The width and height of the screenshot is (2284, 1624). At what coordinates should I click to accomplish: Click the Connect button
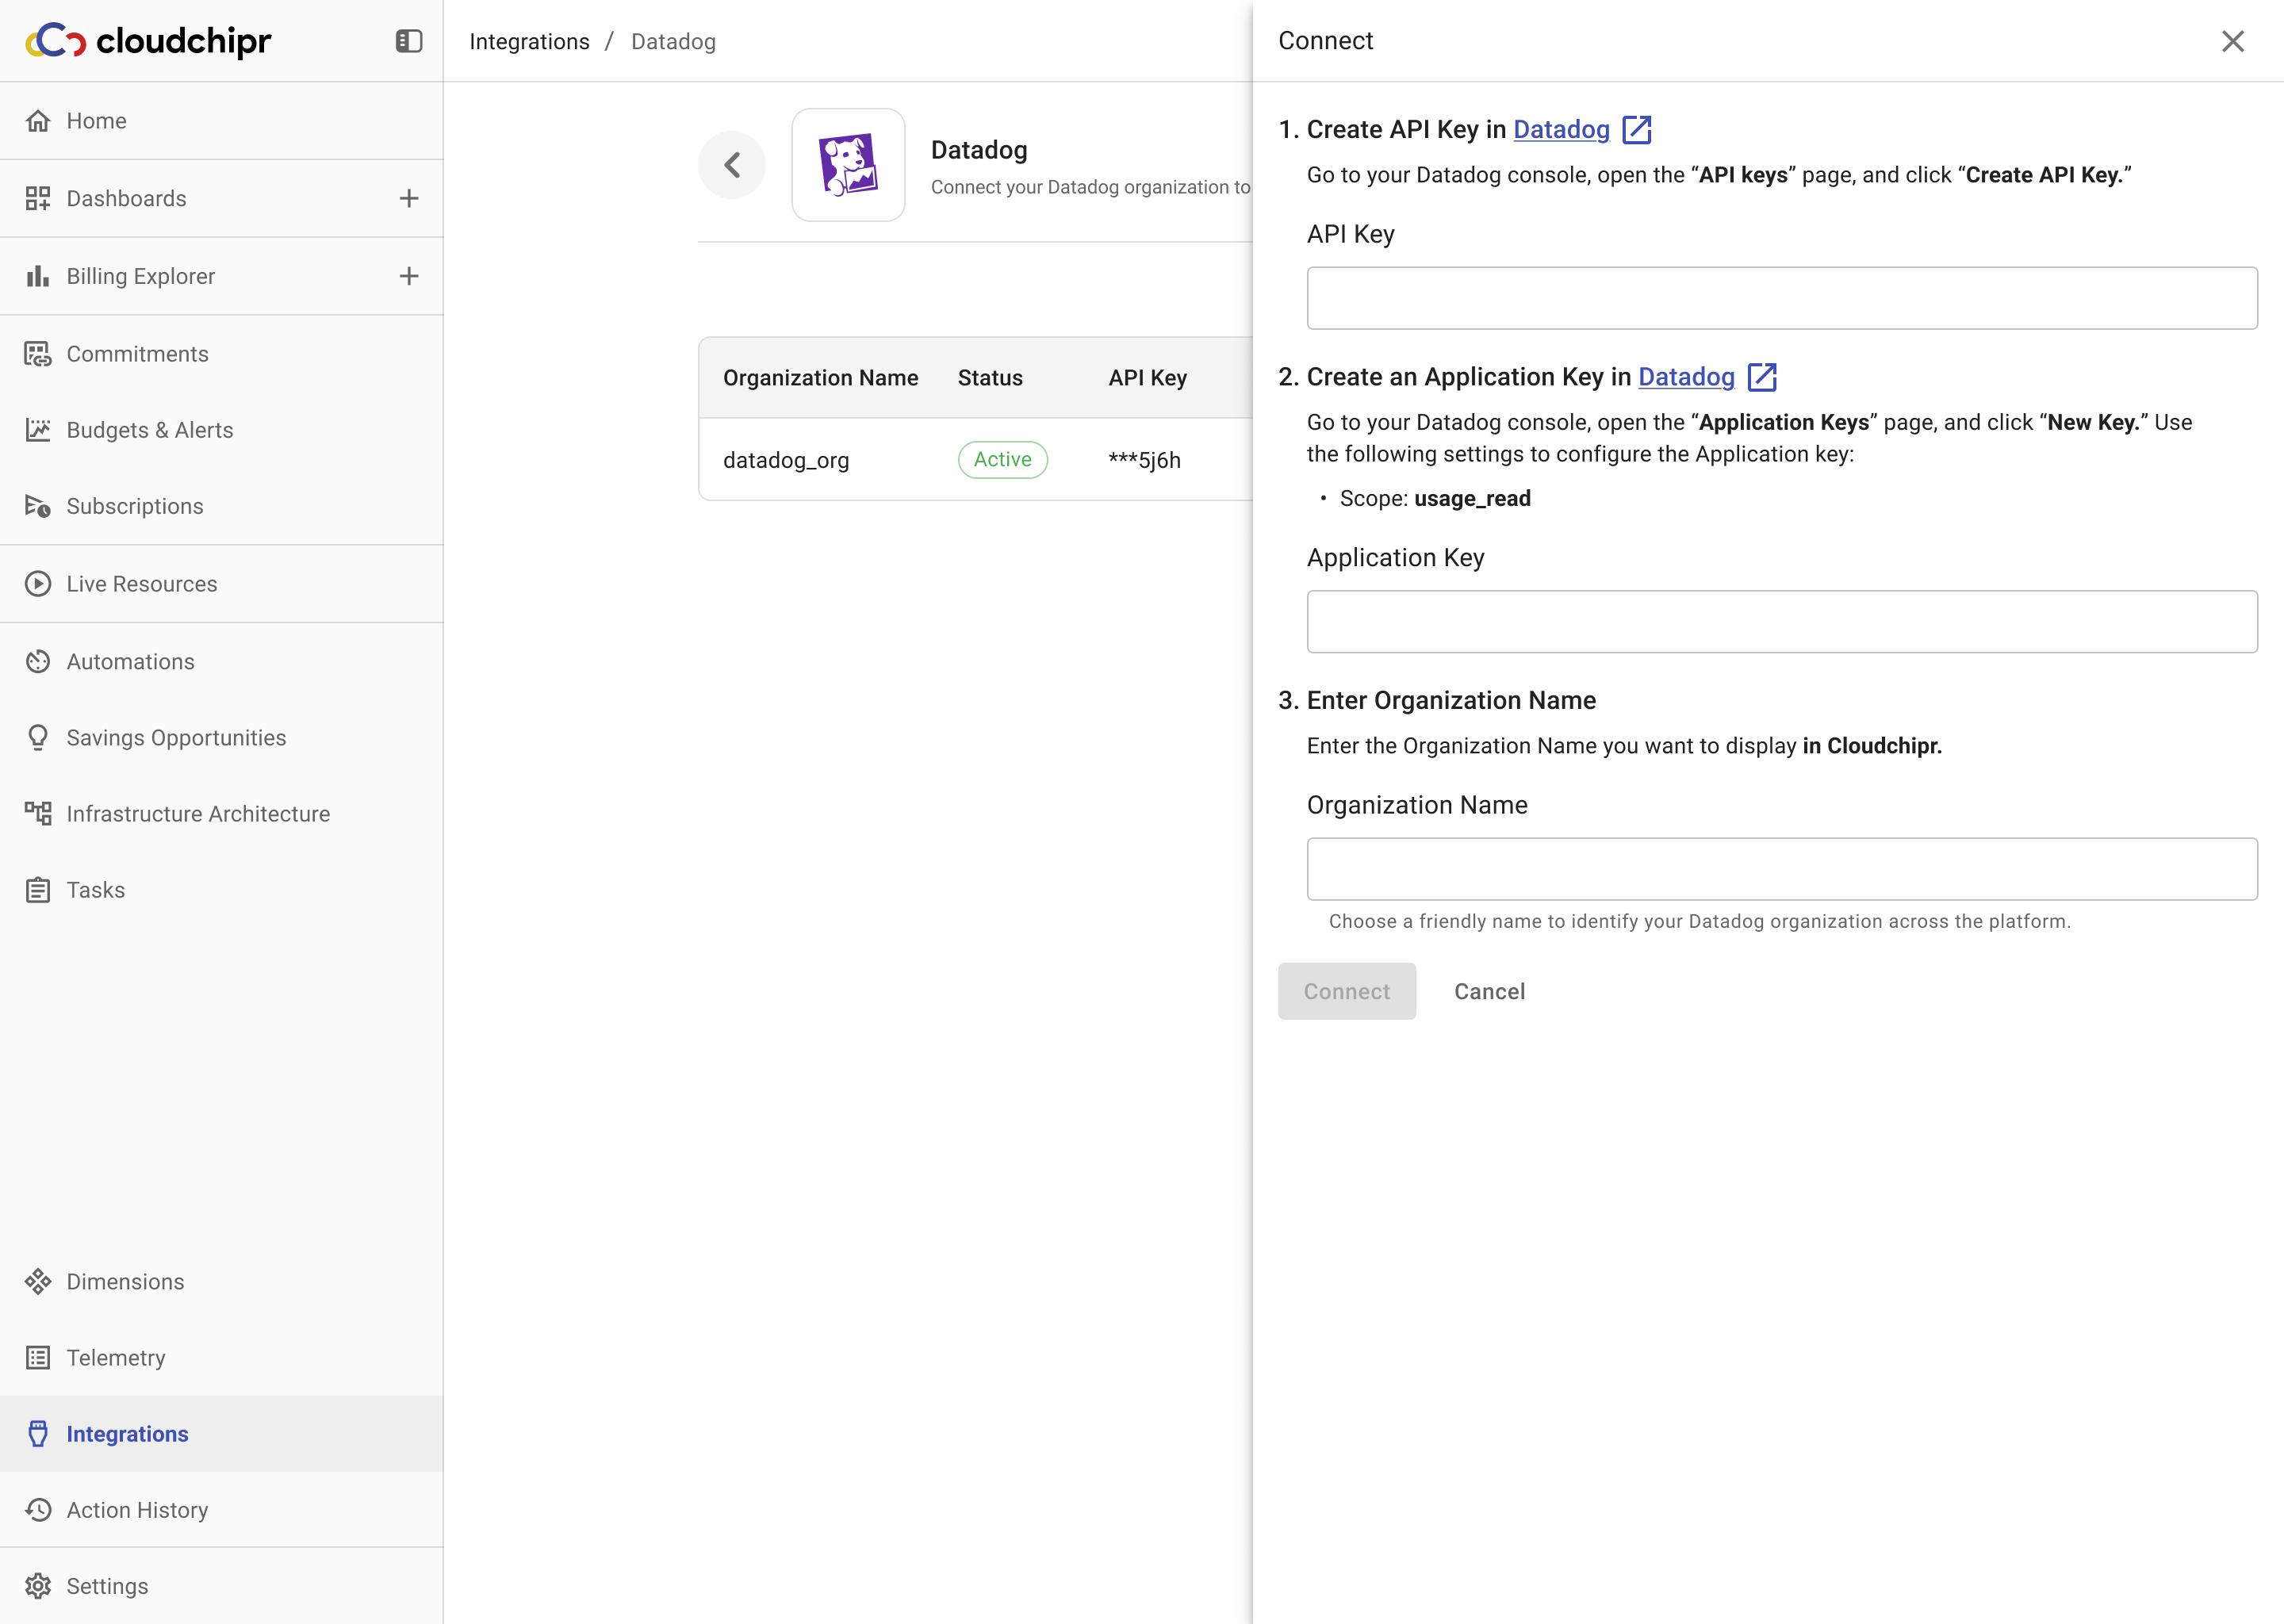(x=1346, y=991)
